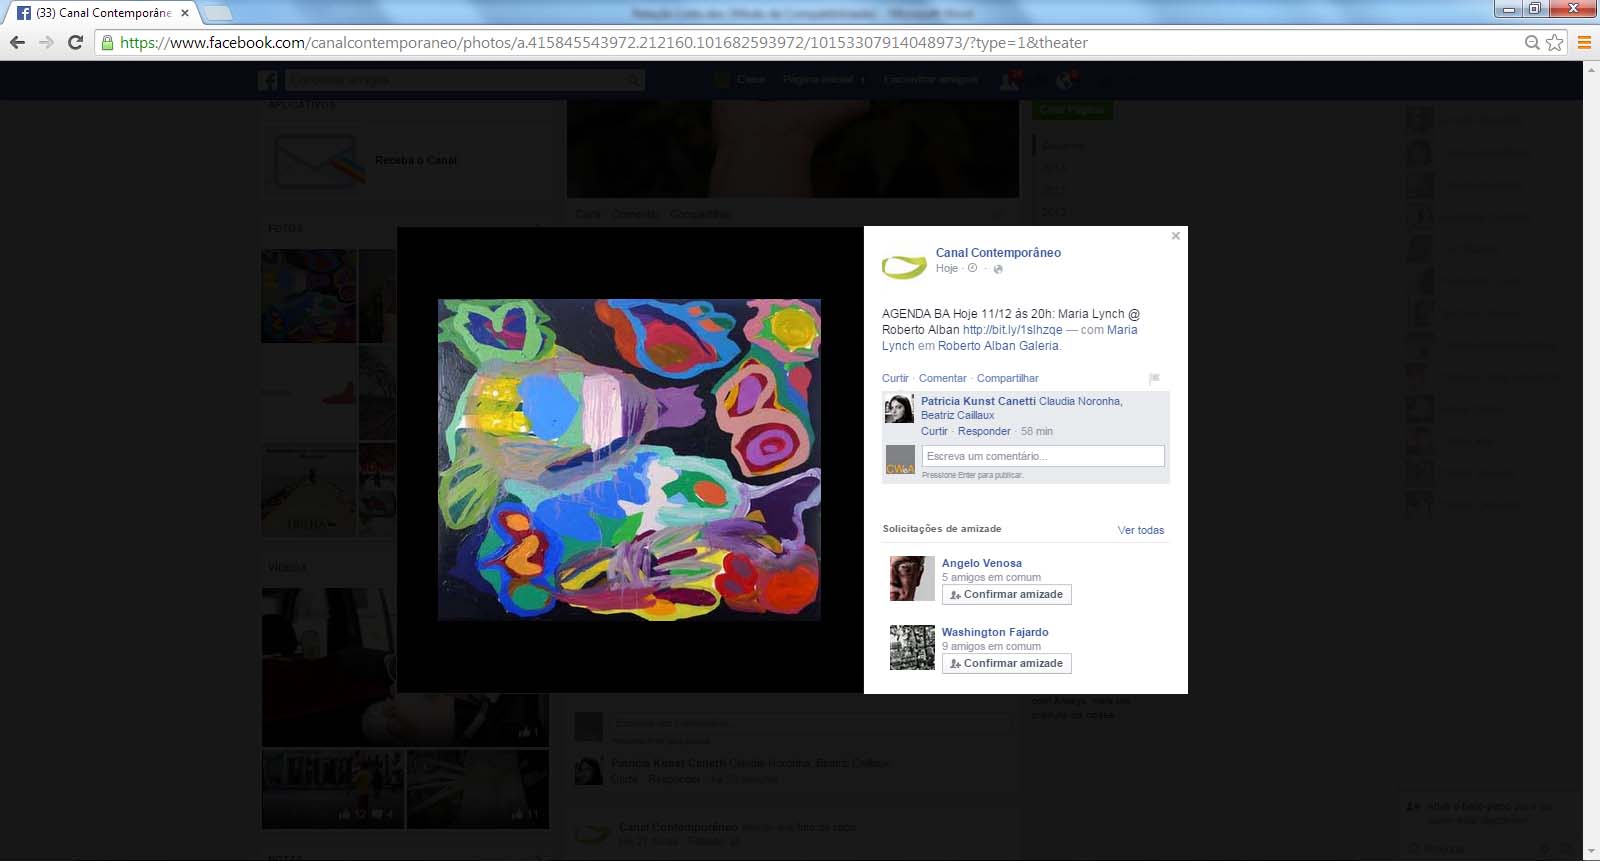The height and width of the screenshot is (861, 1600).
Task: Click Comentar under the post
Action: [x=943, y=378]
